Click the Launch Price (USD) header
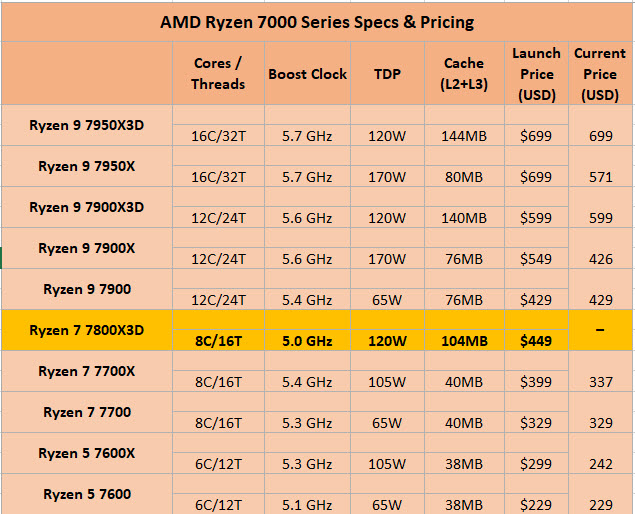Screen dimensions: 635x514 (536, 74)
